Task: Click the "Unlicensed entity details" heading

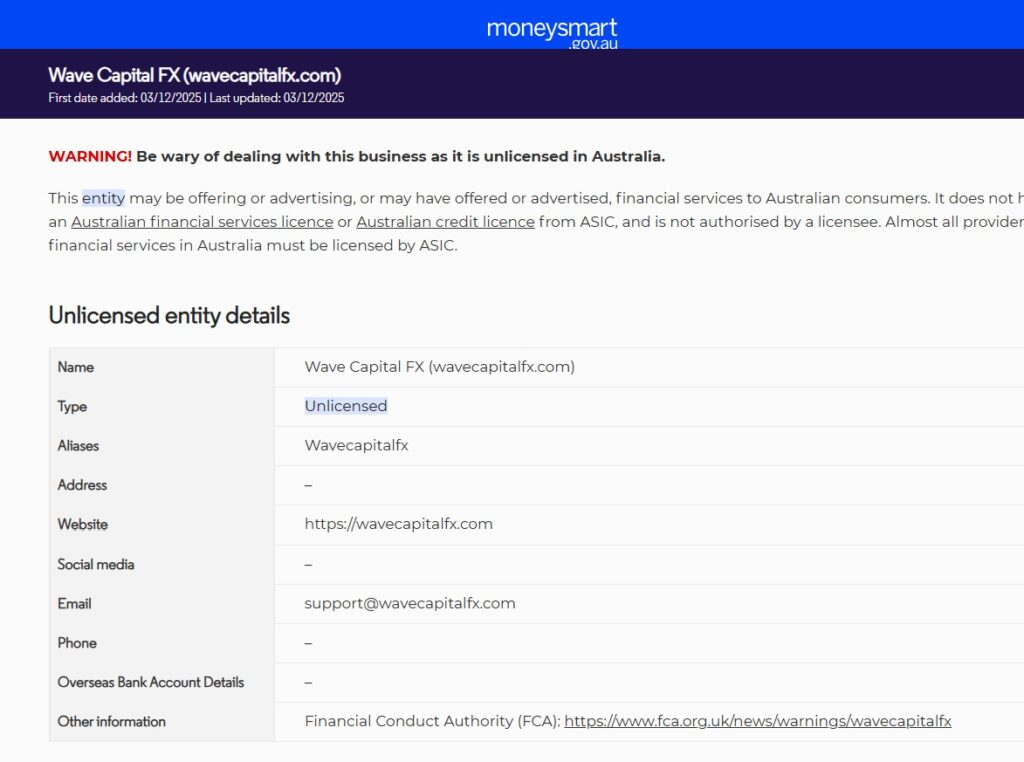Action: 169,315
